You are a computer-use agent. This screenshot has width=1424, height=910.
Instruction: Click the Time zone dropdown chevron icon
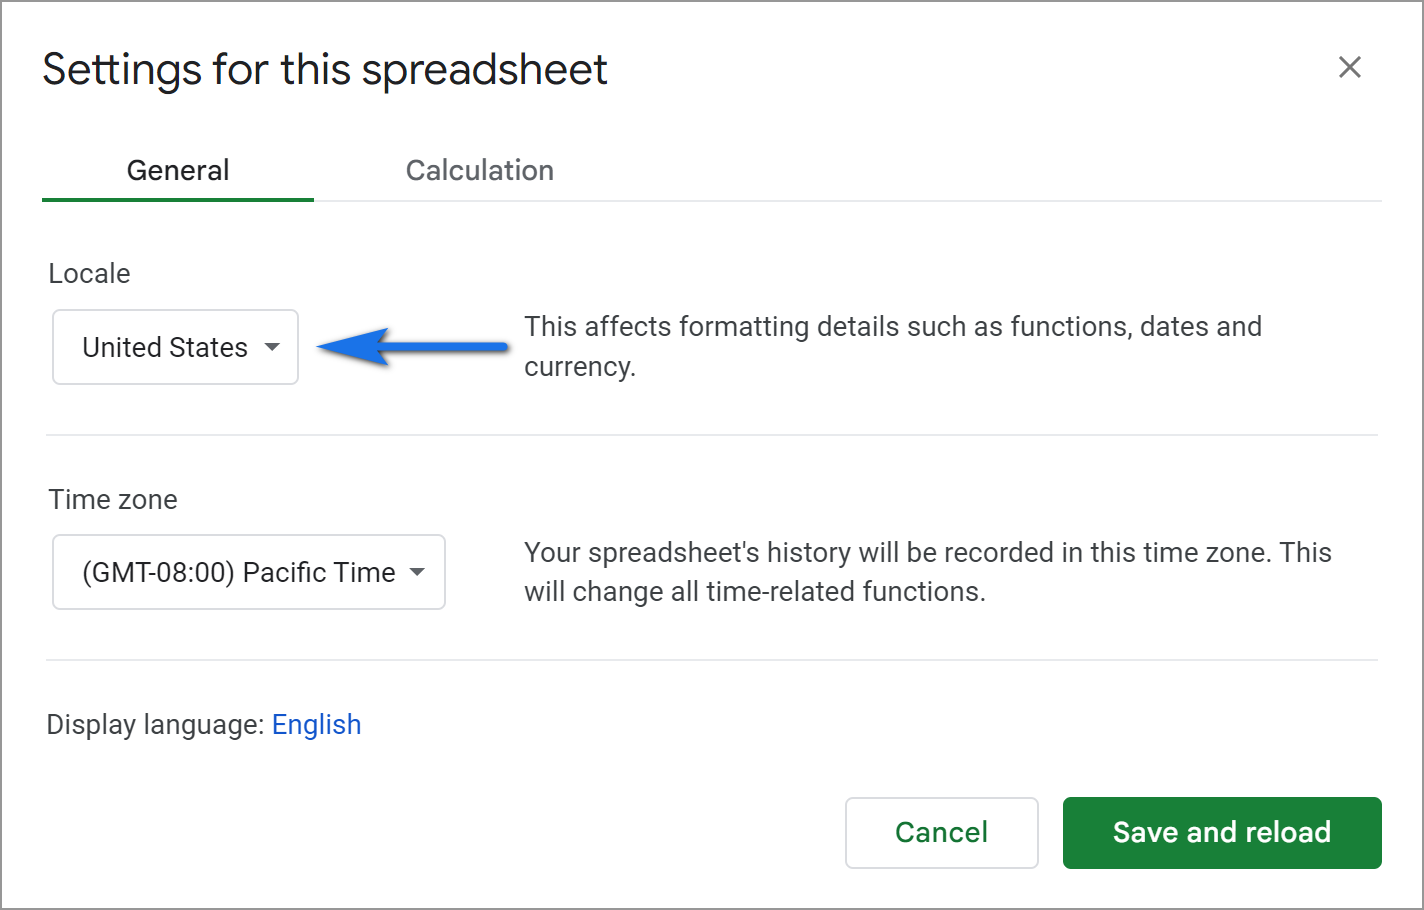pyautogui.click(x=419, y=573)
